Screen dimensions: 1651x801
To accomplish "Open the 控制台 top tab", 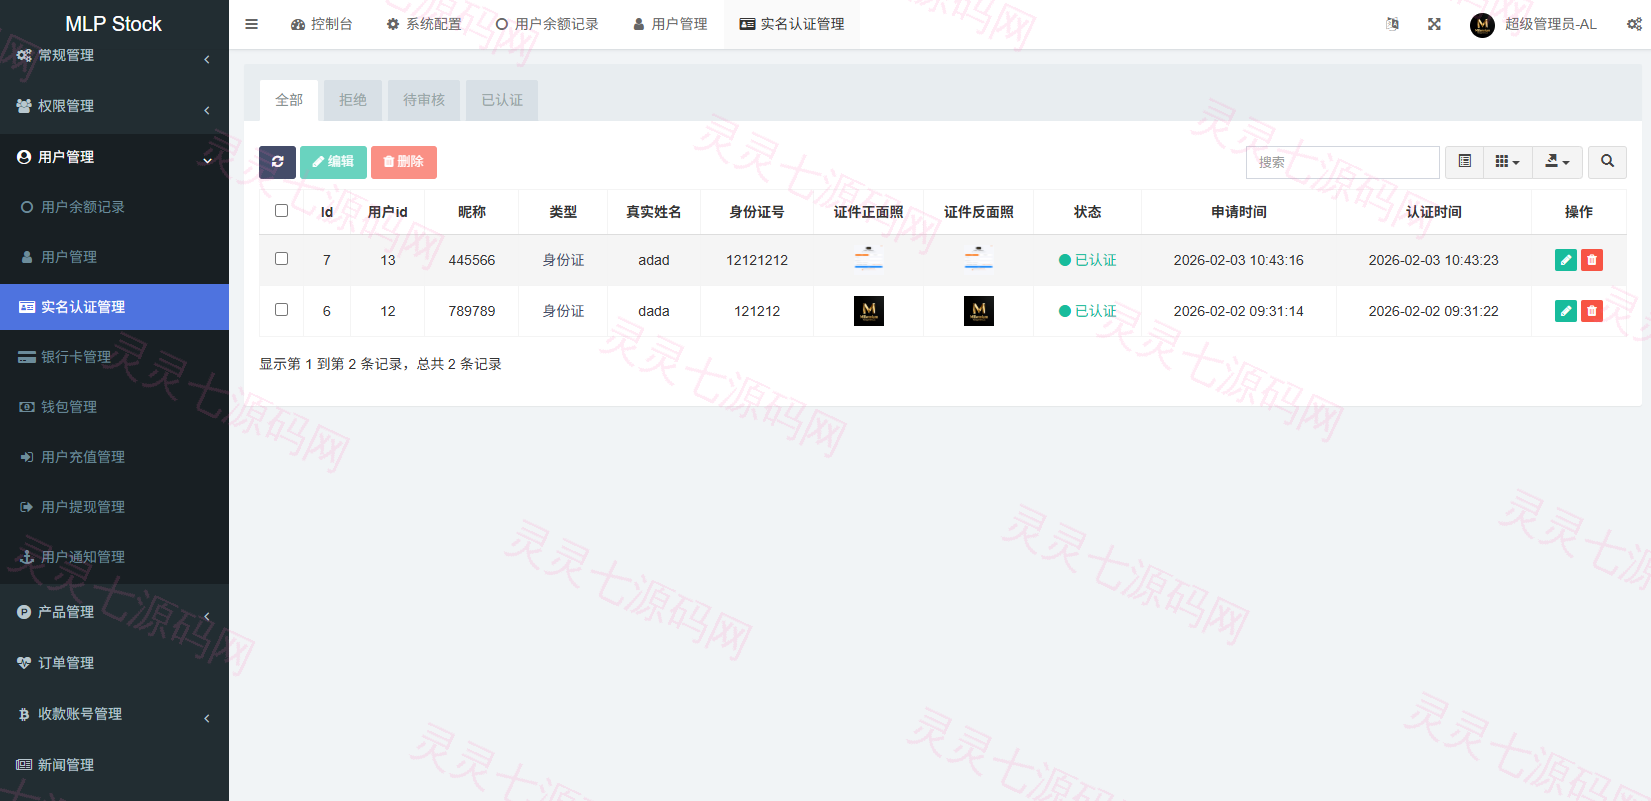I will click(321, 24).
